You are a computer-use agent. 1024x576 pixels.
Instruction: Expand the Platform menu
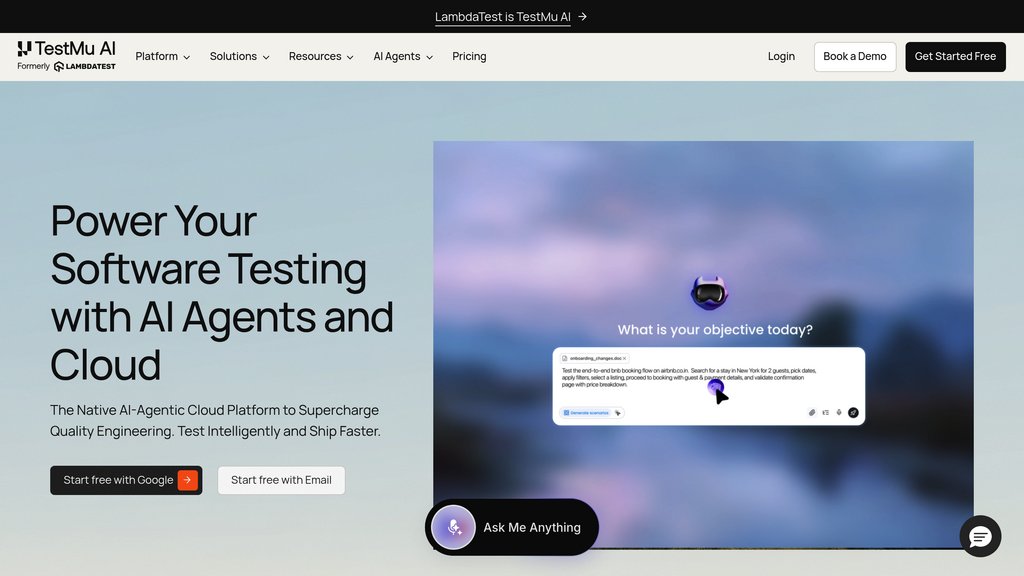tap(163, 56)
